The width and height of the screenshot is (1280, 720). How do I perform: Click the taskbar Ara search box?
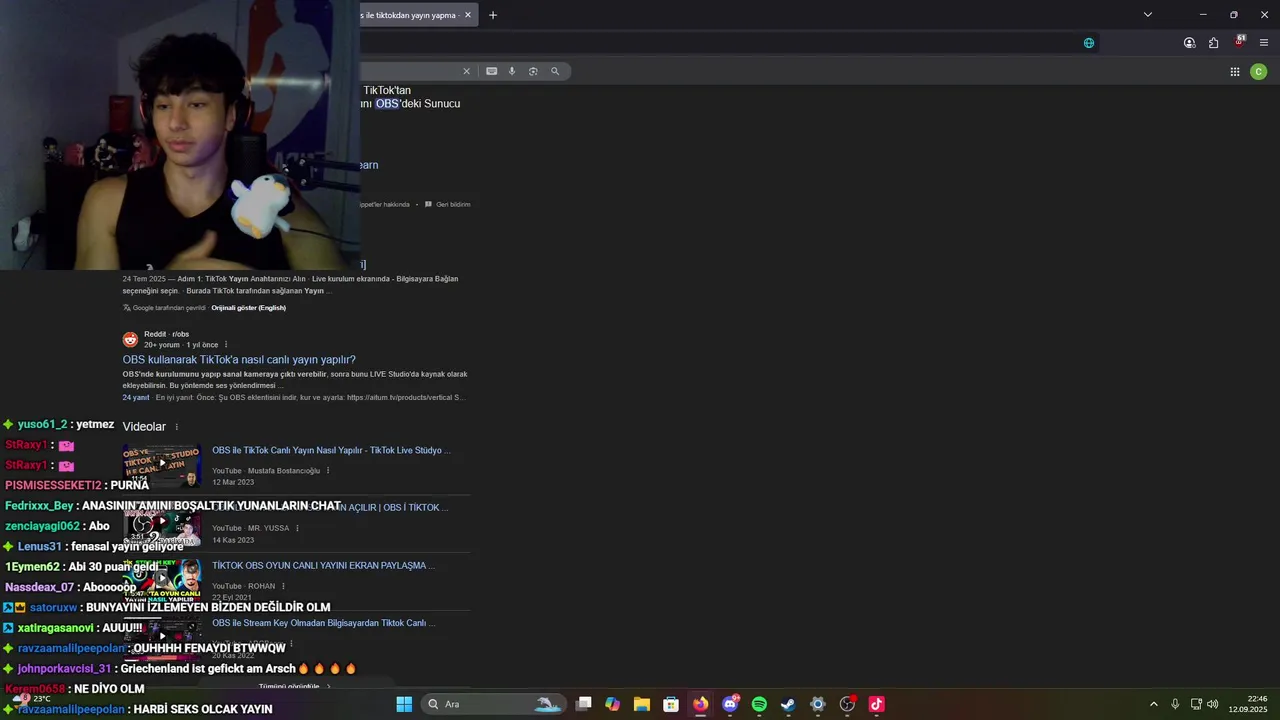click(493, 704)
